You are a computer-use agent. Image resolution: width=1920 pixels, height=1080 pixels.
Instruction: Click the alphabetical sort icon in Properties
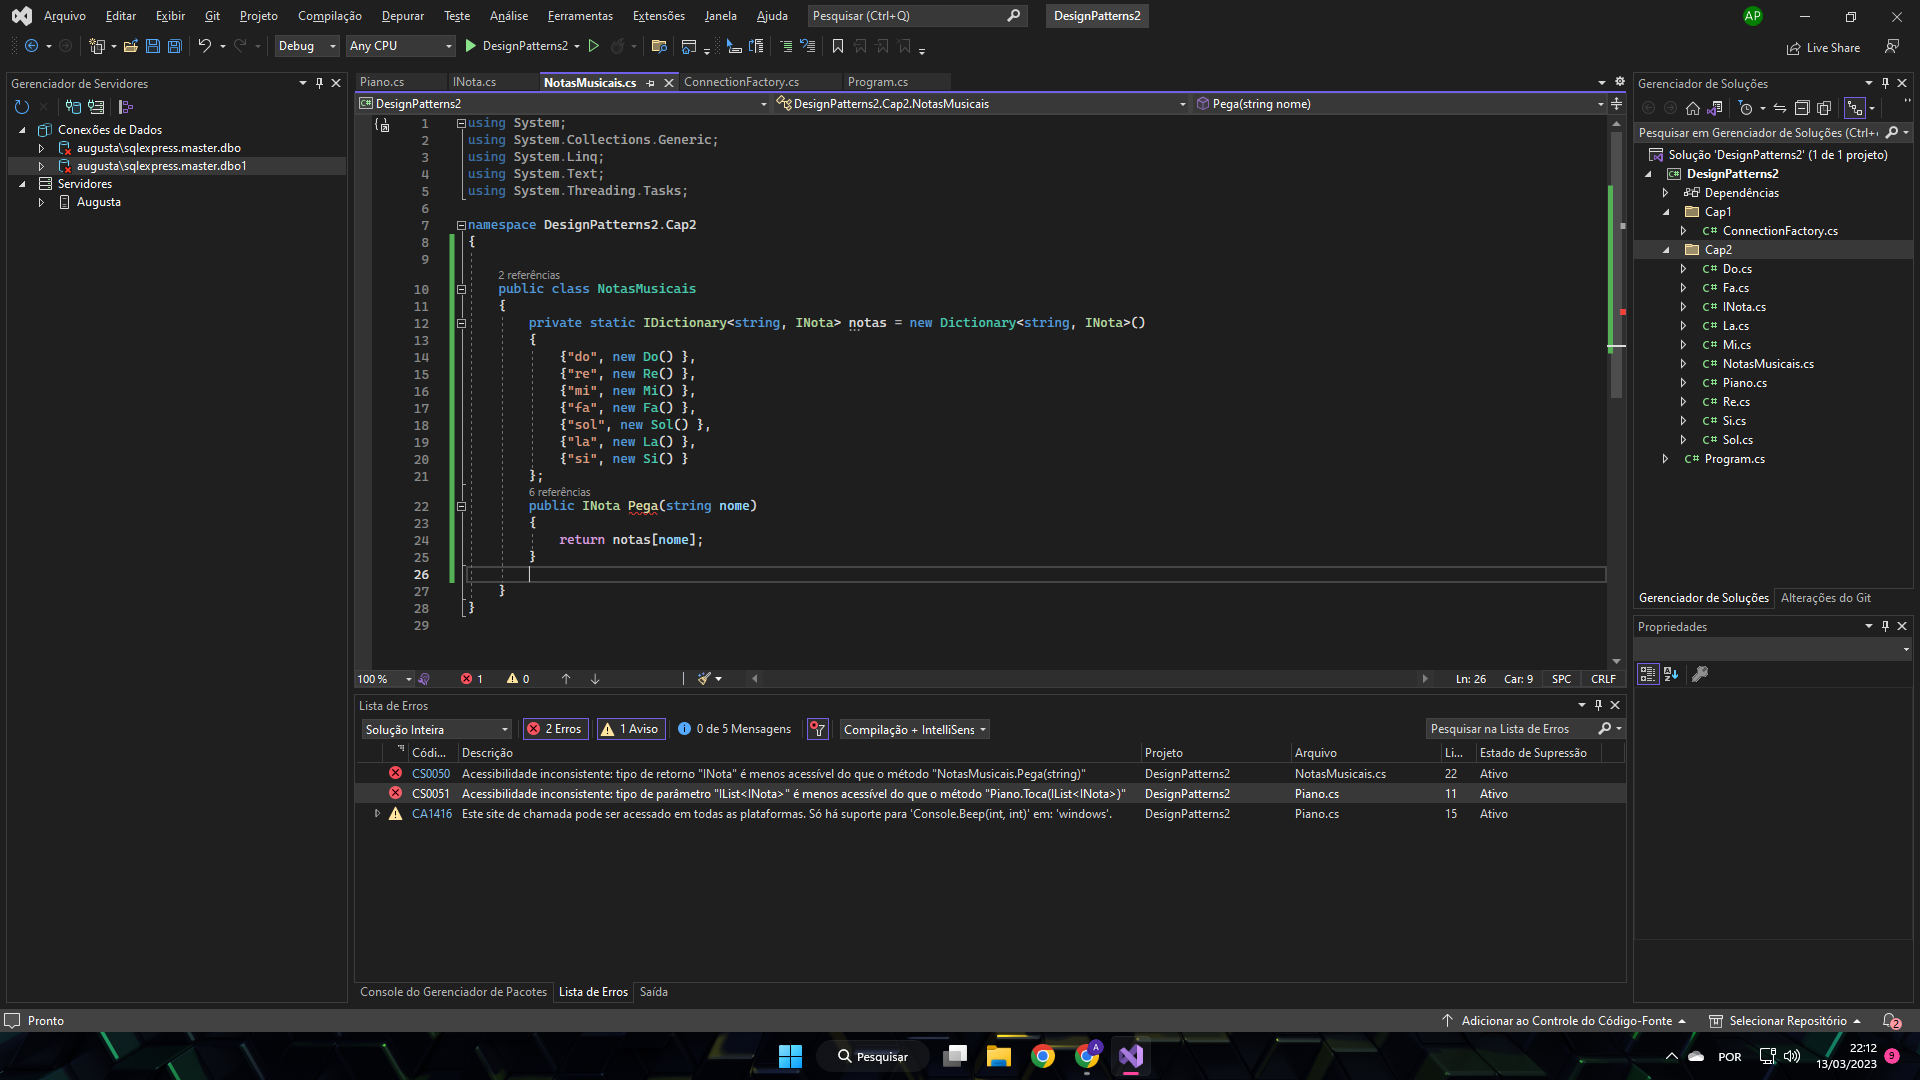[x=1671, y=675]
